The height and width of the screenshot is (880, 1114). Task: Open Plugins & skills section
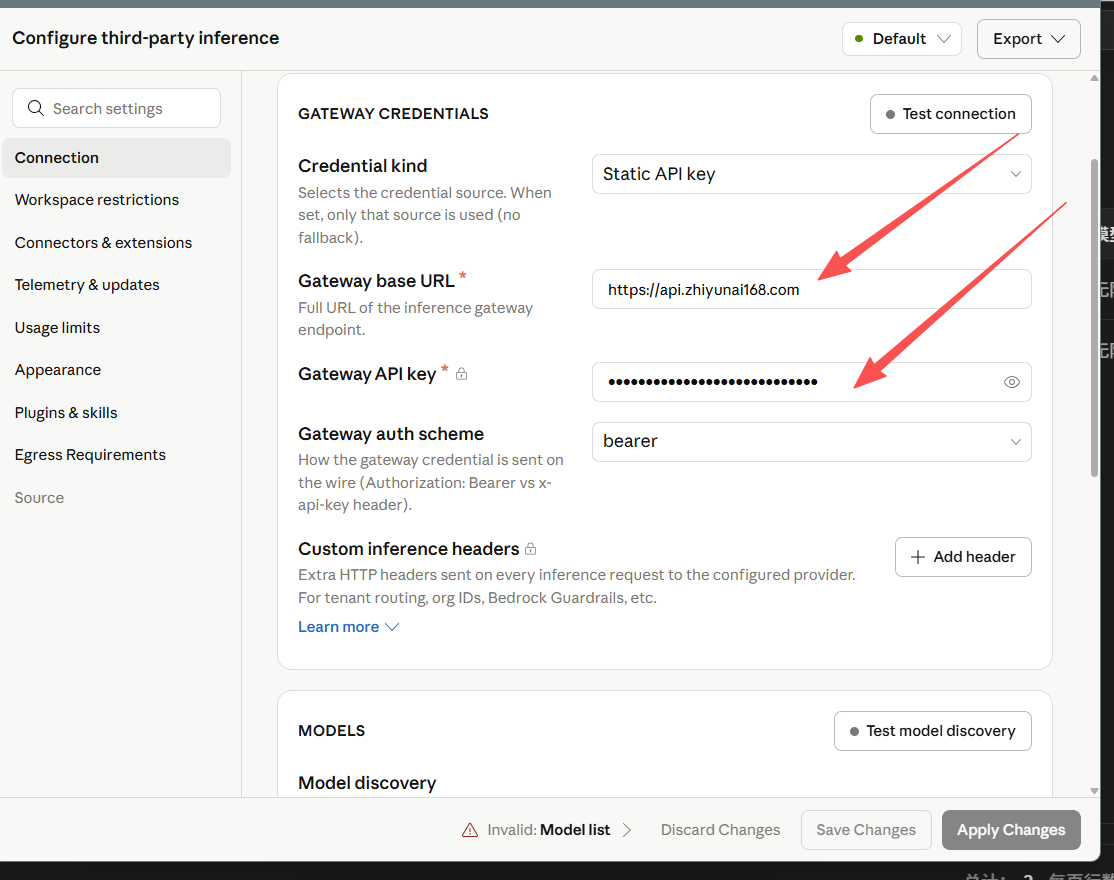tap(65, 413)
